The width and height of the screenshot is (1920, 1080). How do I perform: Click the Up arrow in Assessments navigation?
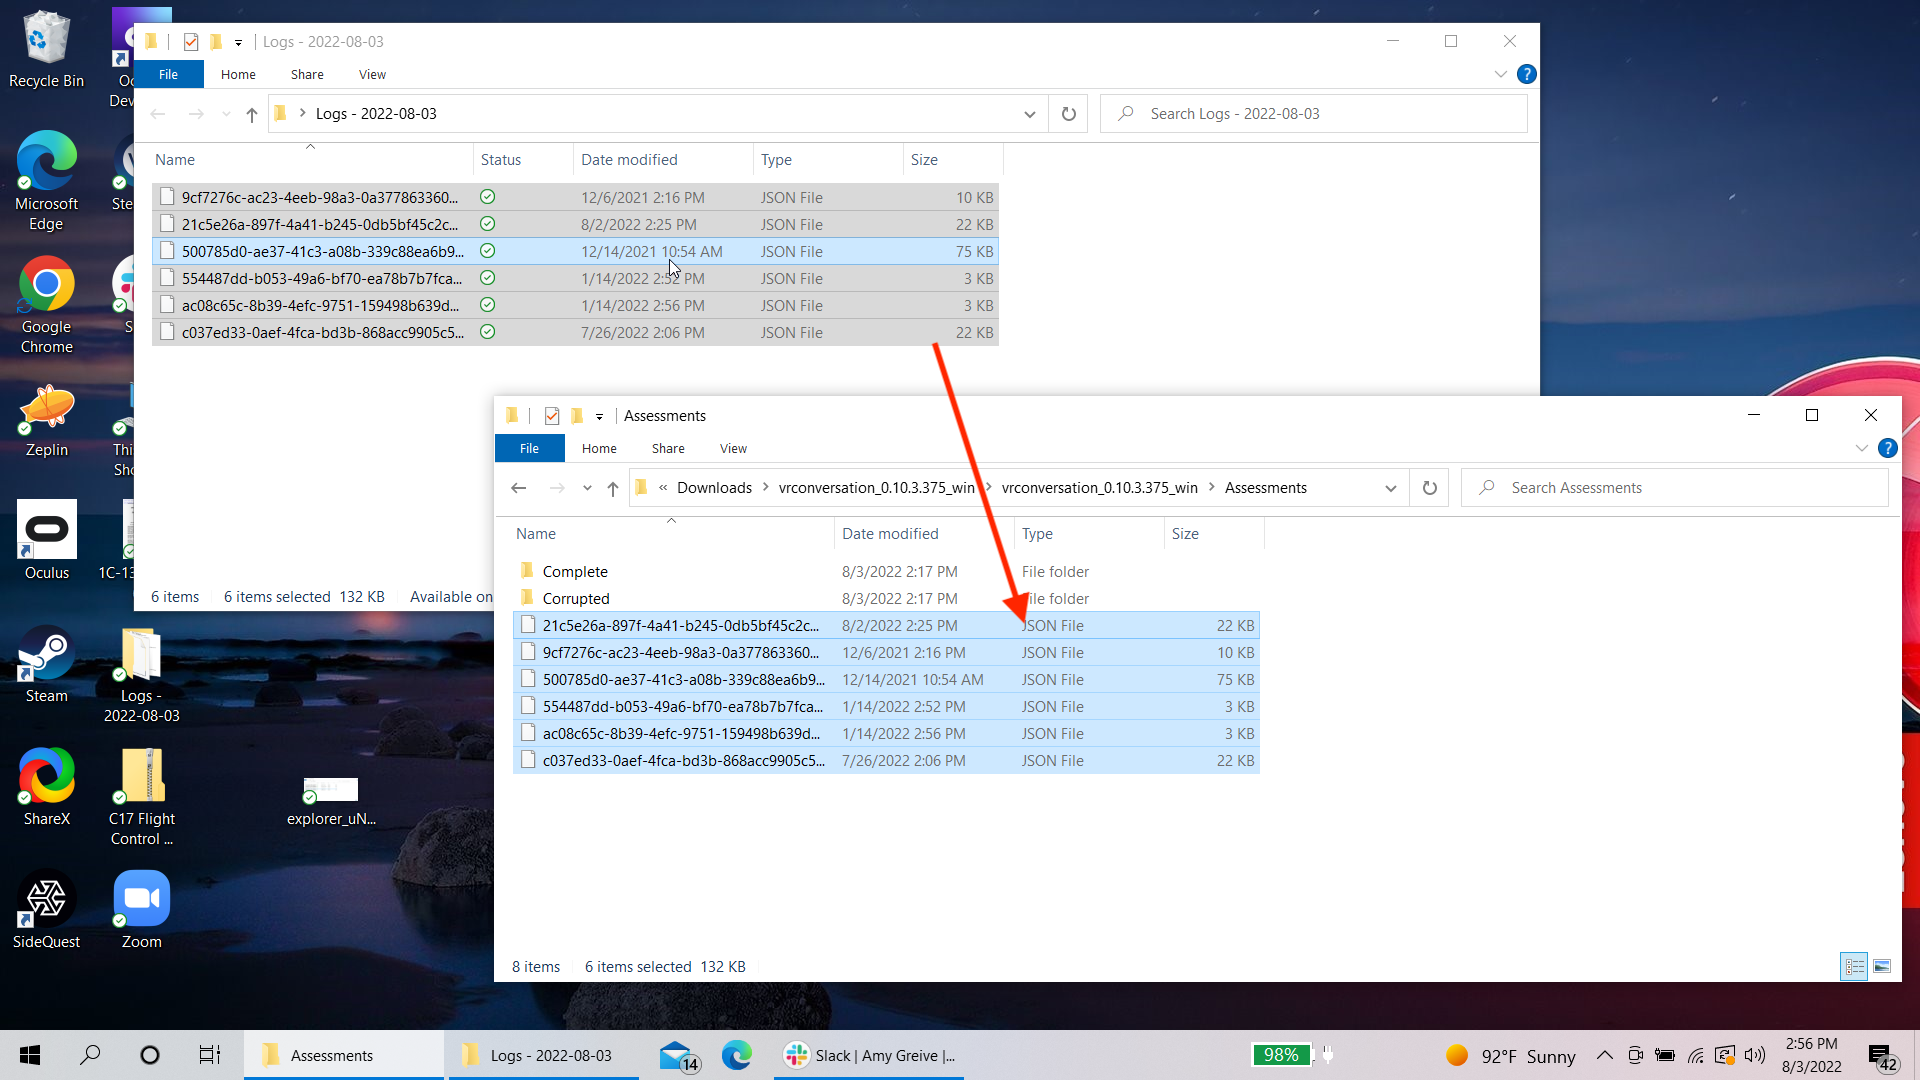click(613, 488)
